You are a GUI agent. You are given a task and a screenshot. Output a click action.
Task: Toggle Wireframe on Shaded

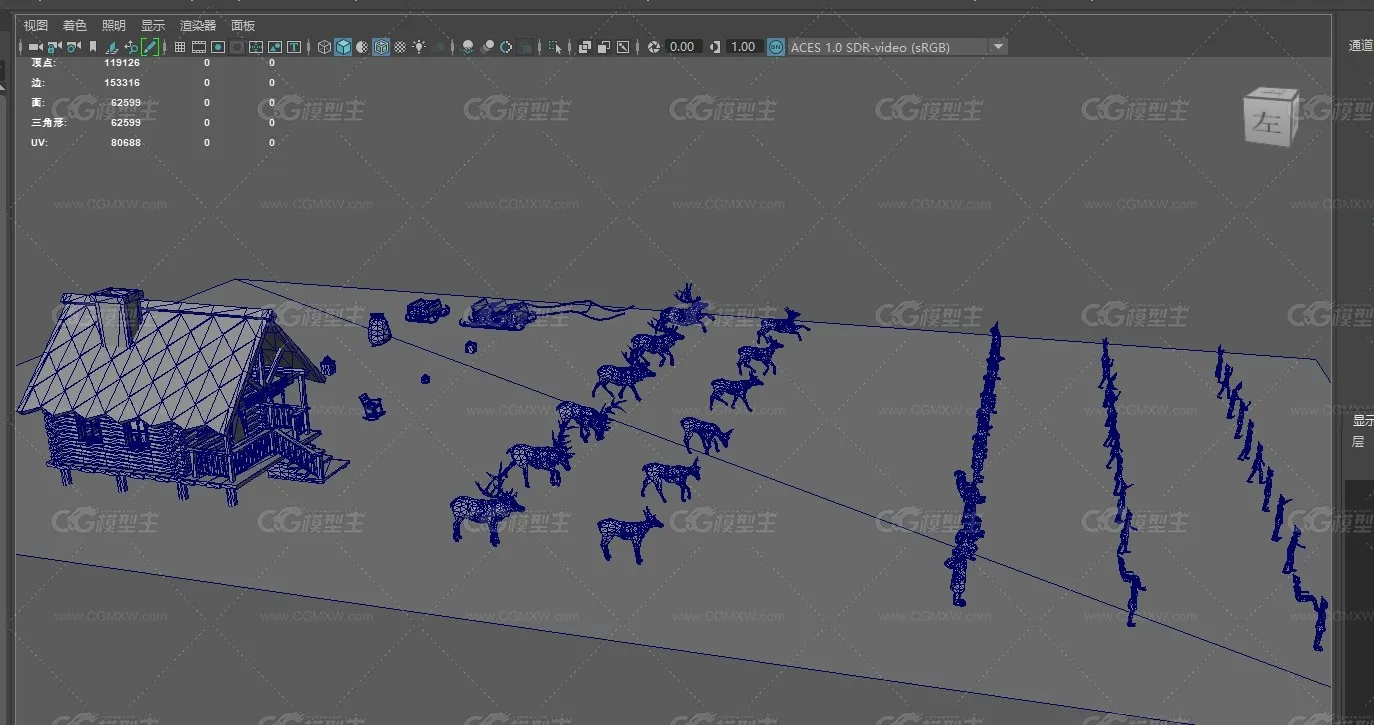coord(381,47)
